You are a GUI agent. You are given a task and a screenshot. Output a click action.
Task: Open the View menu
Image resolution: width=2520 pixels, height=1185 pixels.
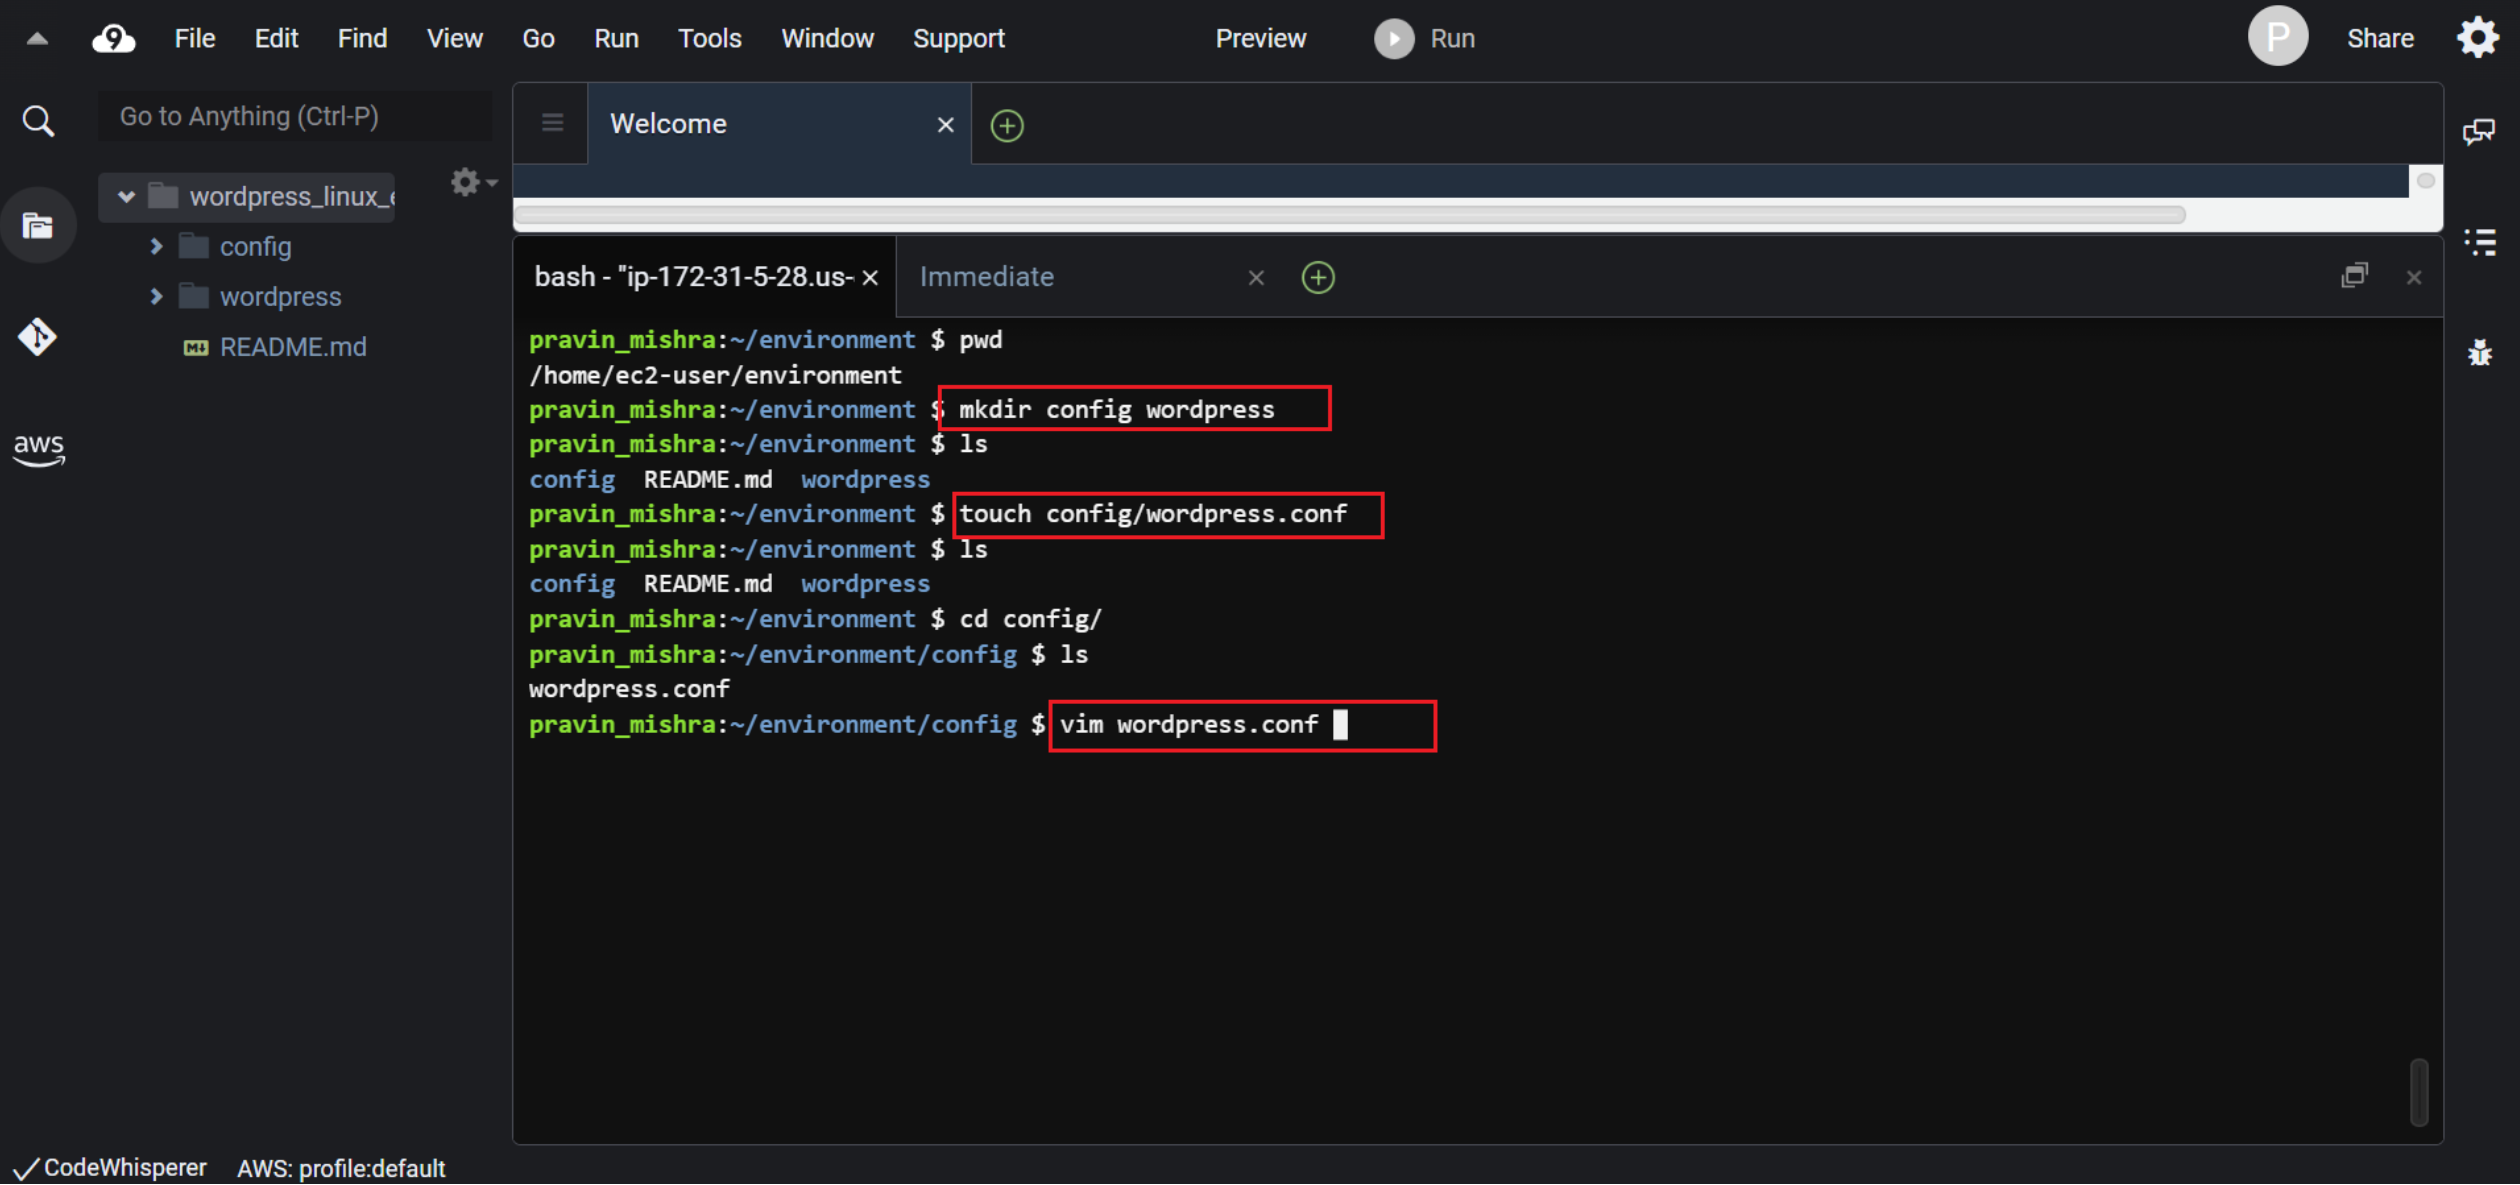click(454, 38)
